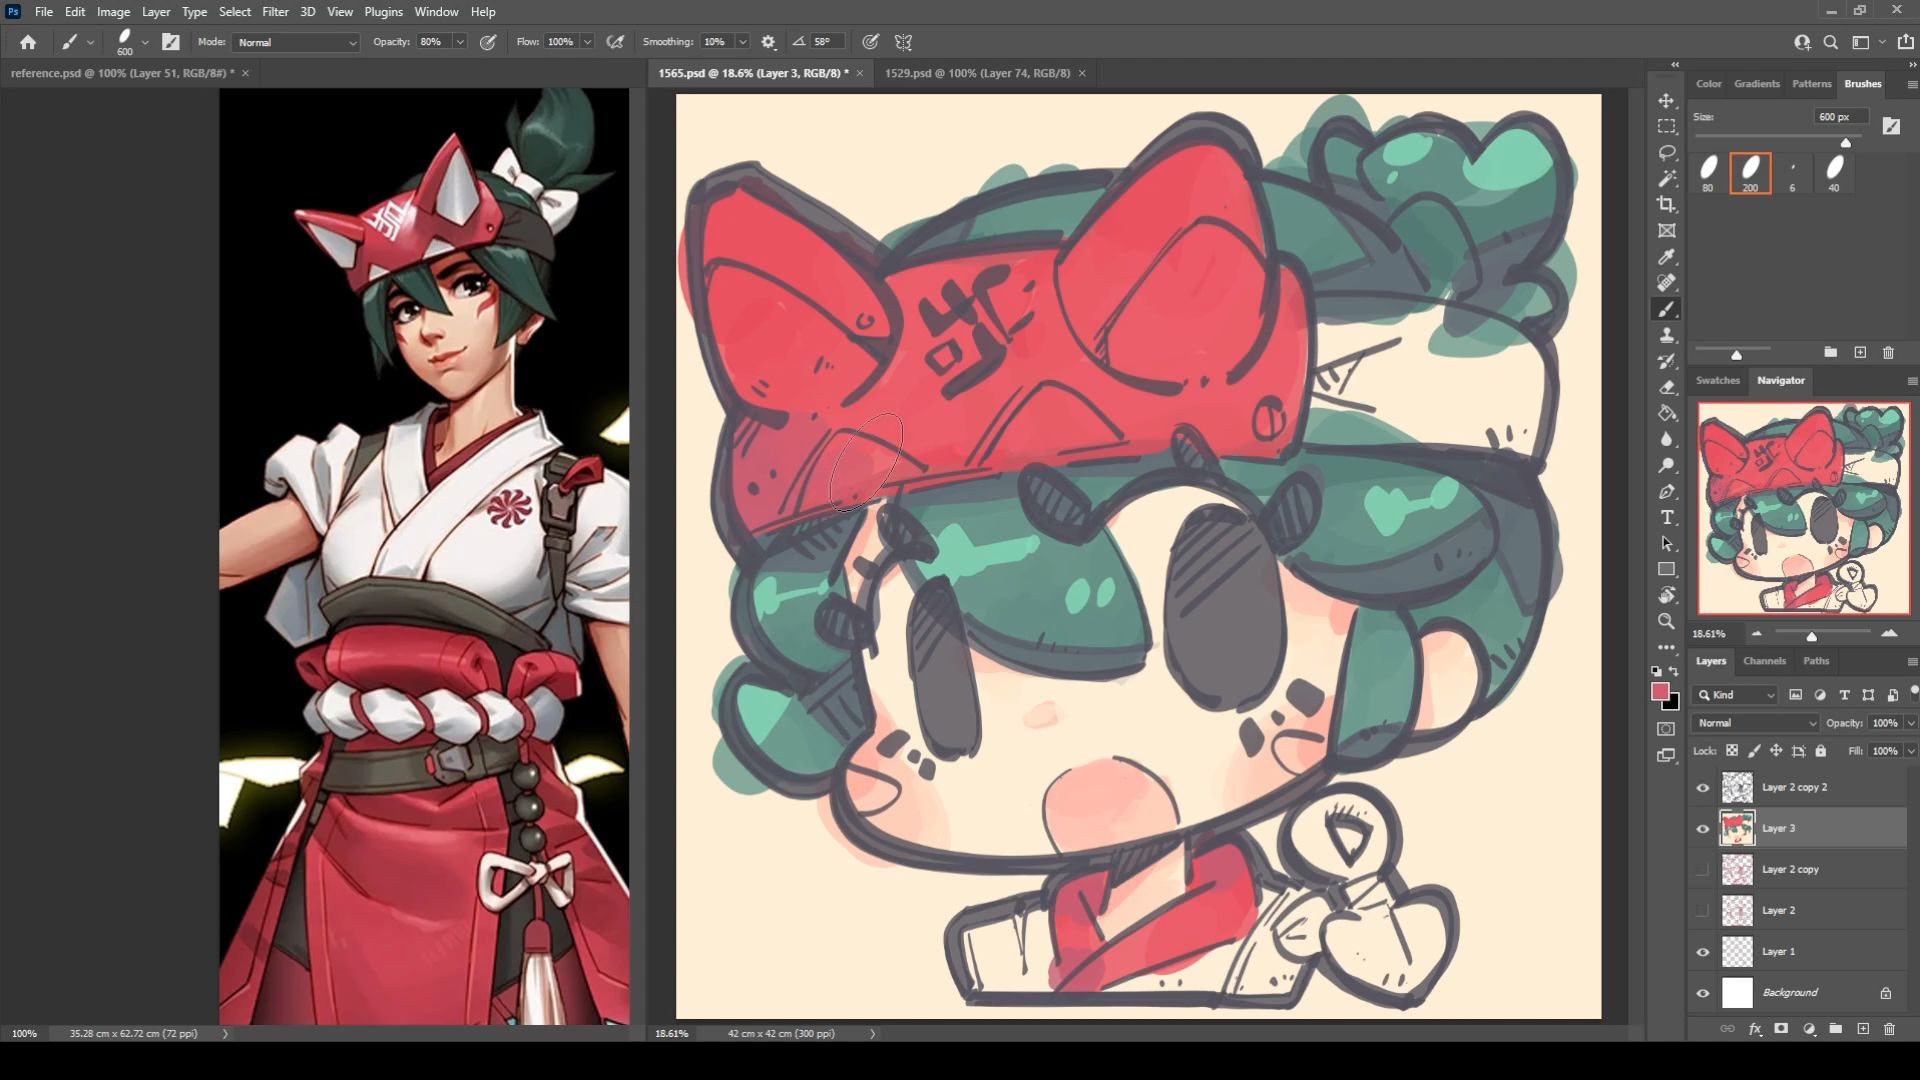Toggle pressure for size icon
The height and width of the screenshot is (1080, 1920).
pos(871,42)
